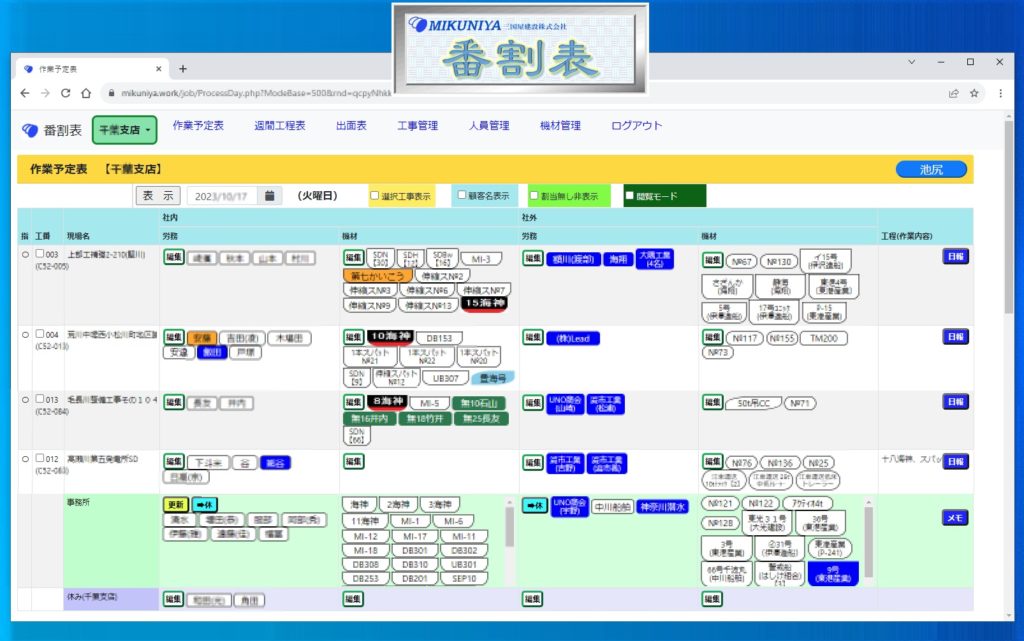Go to the 人員管理 menu
Screen dimensions: 1024x641
489,126
